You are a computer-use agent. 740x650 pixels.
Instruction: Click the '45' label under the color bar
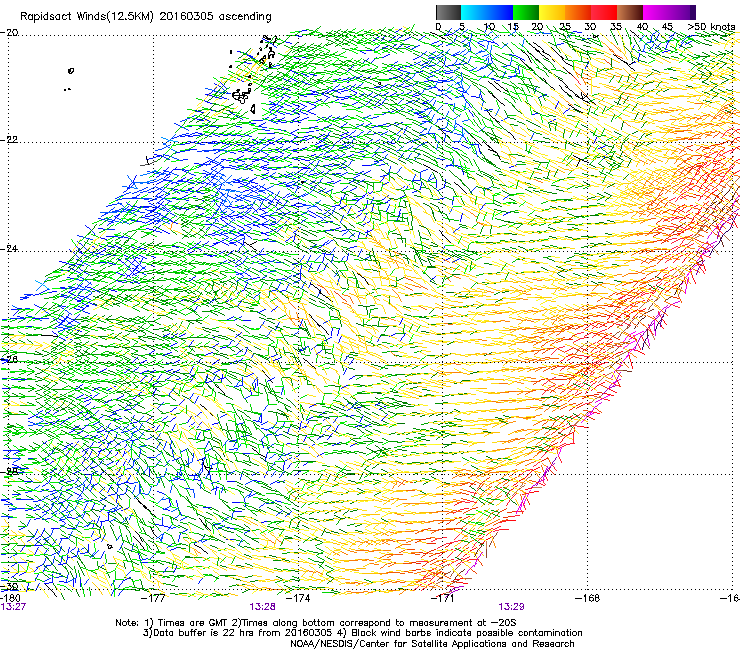coord(667,27)
